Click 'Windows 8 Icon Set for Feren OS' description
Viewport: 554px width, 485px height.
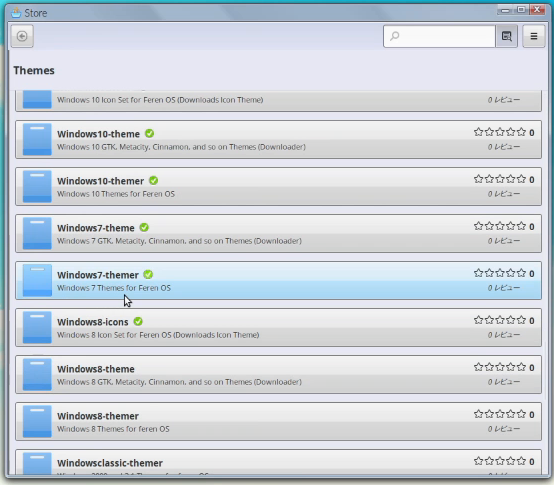click(158, 335)
